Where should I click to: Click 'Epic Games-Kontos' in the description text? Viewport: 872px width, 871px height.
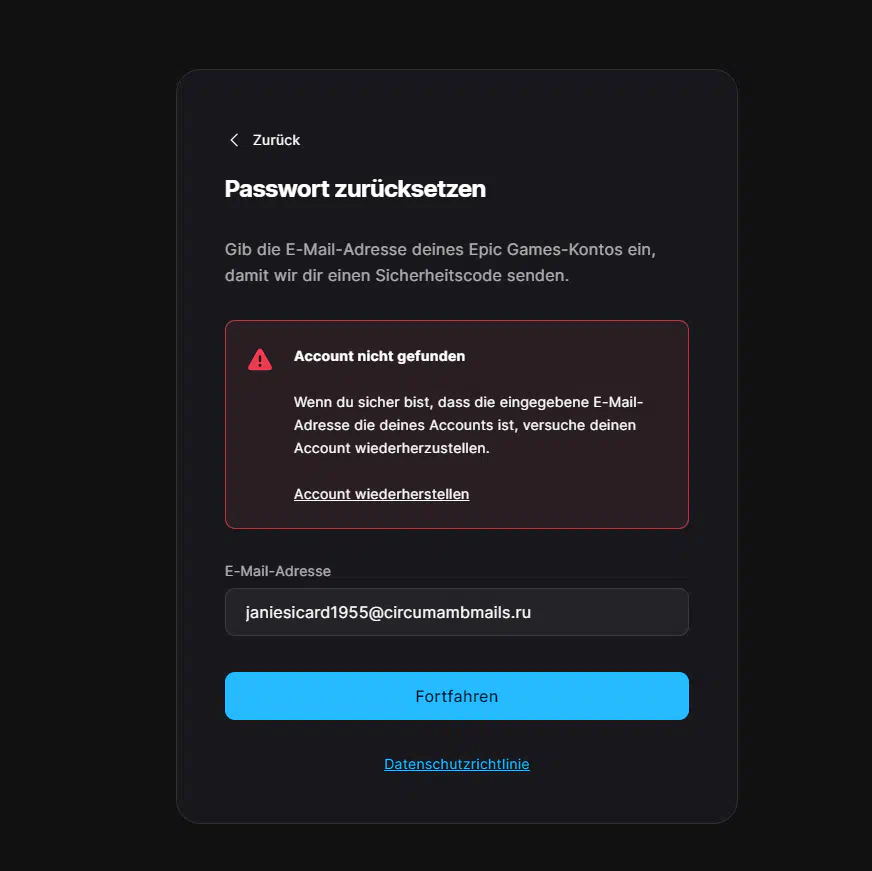click(546, 250)
